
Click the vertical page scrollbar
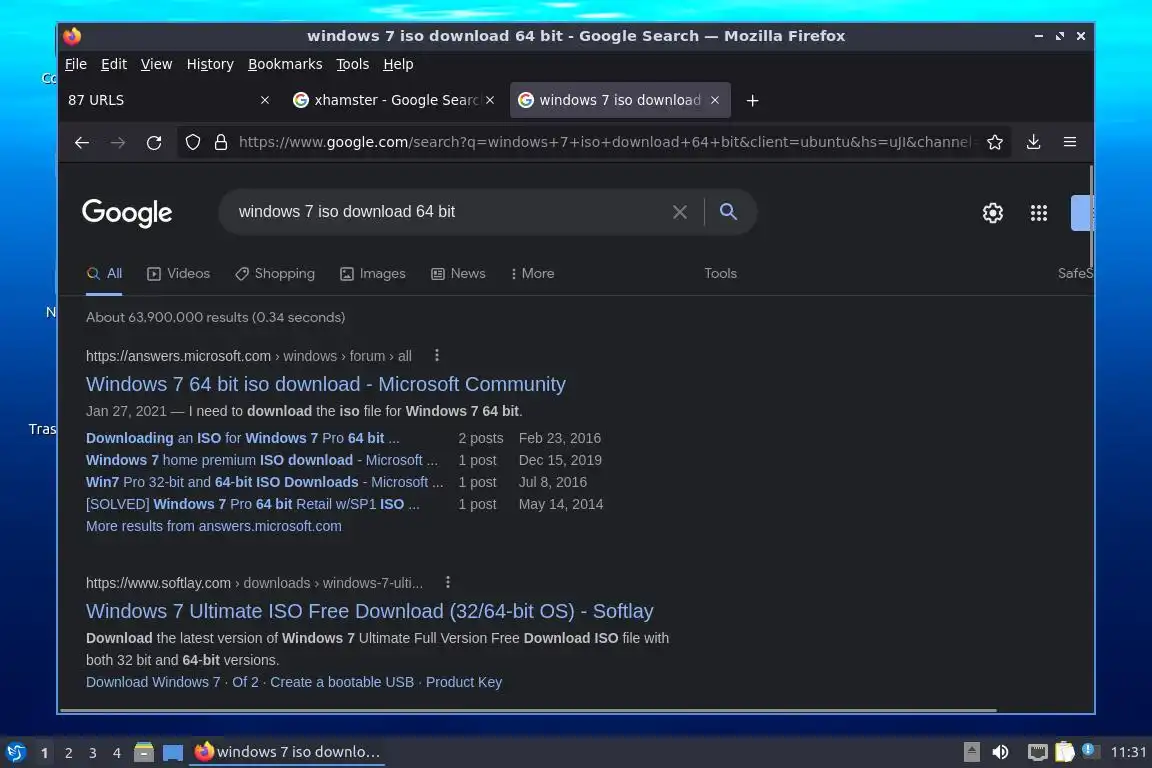click(x=1091, y=217)
